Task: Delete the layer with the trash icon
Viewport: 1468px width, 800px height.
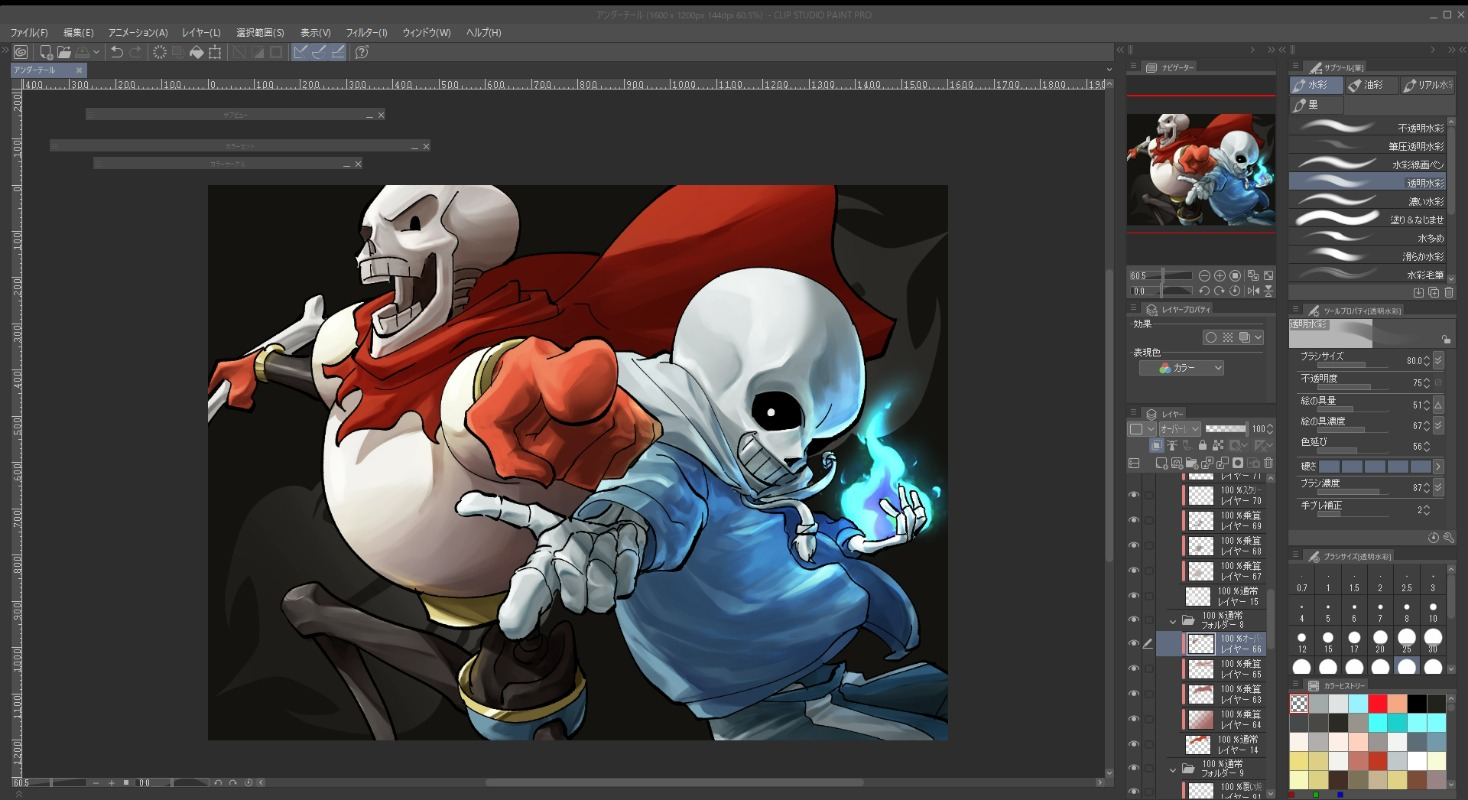Action: (1268, 463)
